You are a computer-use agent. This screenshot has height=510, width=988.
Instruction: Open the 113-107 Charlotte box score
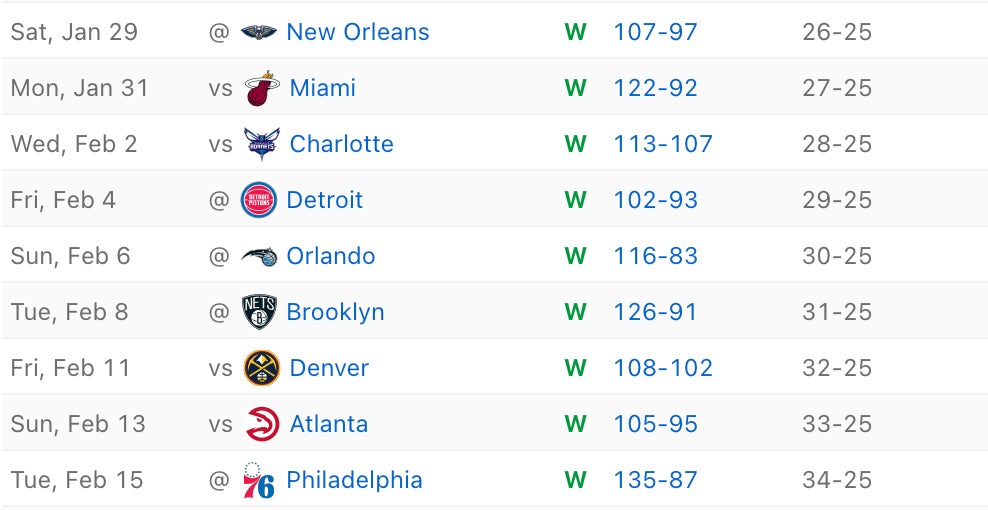coord(663,144)
